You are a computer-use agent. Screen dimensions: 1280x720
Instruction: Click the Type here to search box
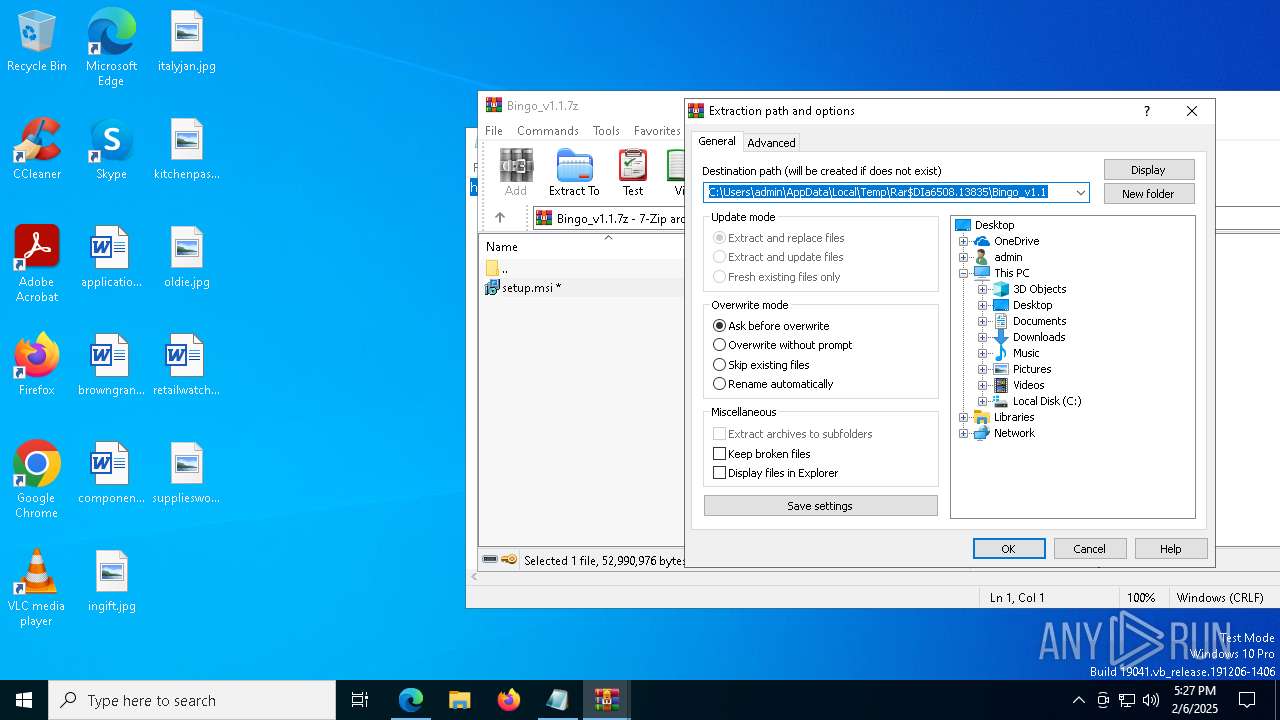click(192, 700)
